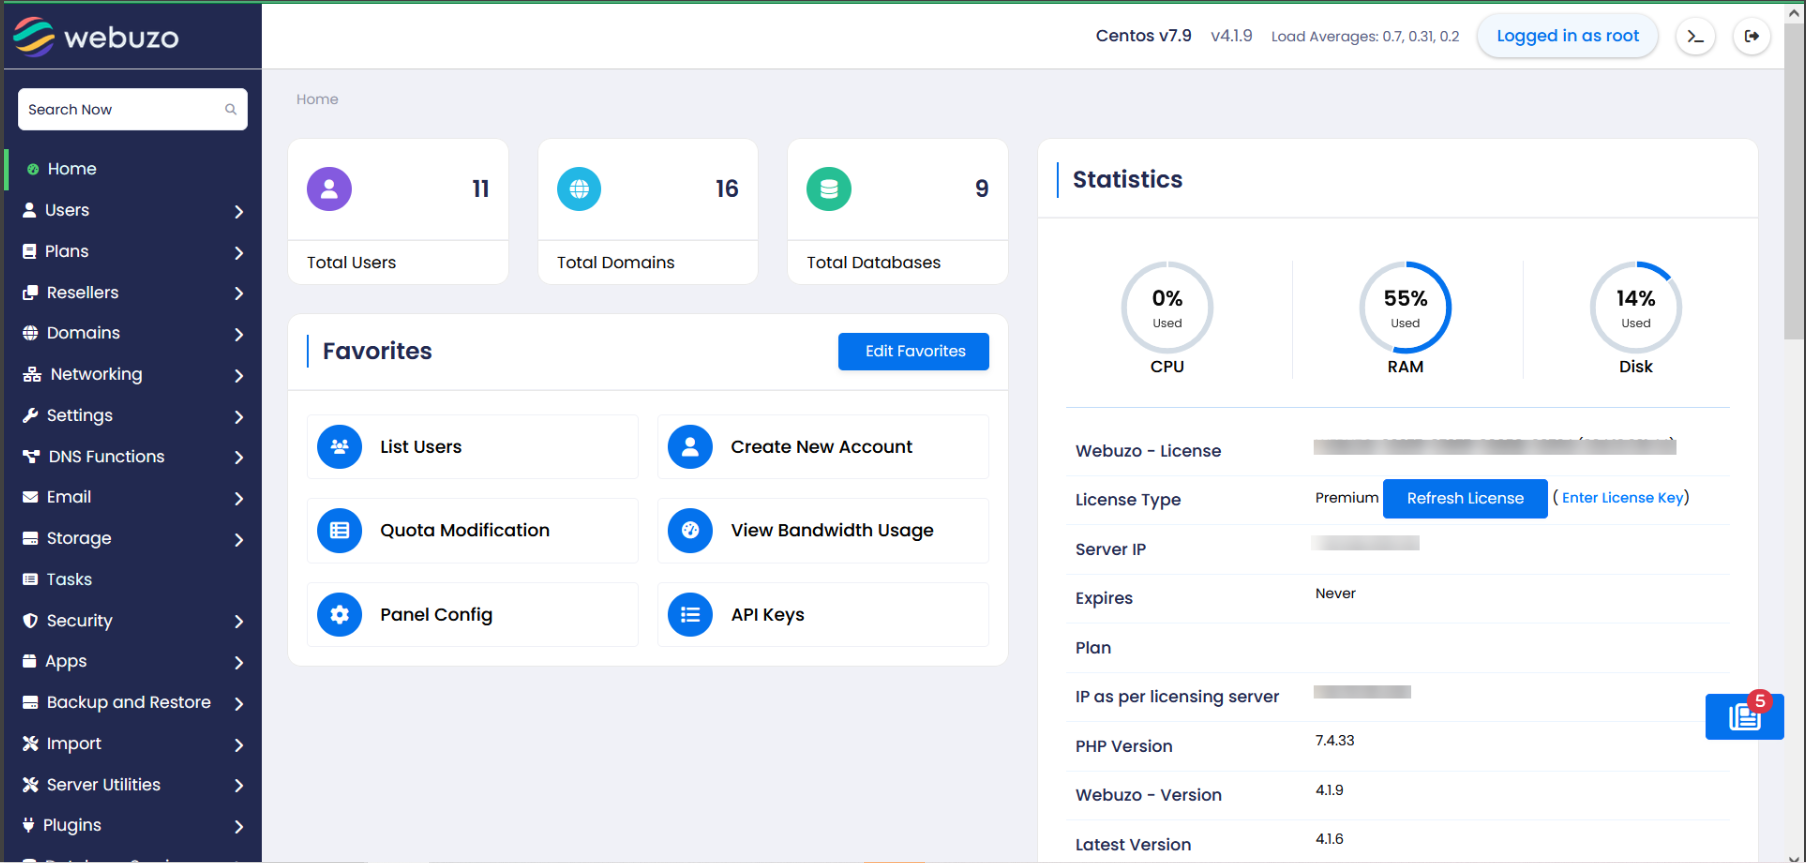The height and width of the screenshot is (863, 1806).
Task: Expand the Settings menu chevron
Action: point(238,416)
